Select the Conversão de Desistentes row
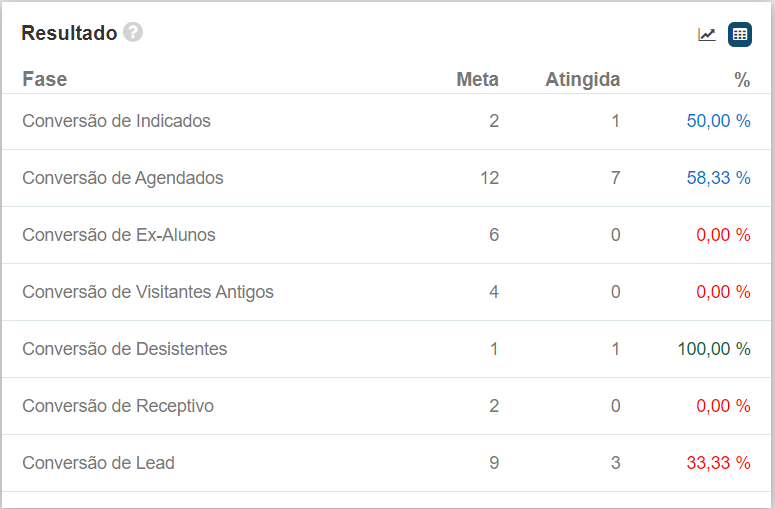775x509 pixels. coord(125,349)
